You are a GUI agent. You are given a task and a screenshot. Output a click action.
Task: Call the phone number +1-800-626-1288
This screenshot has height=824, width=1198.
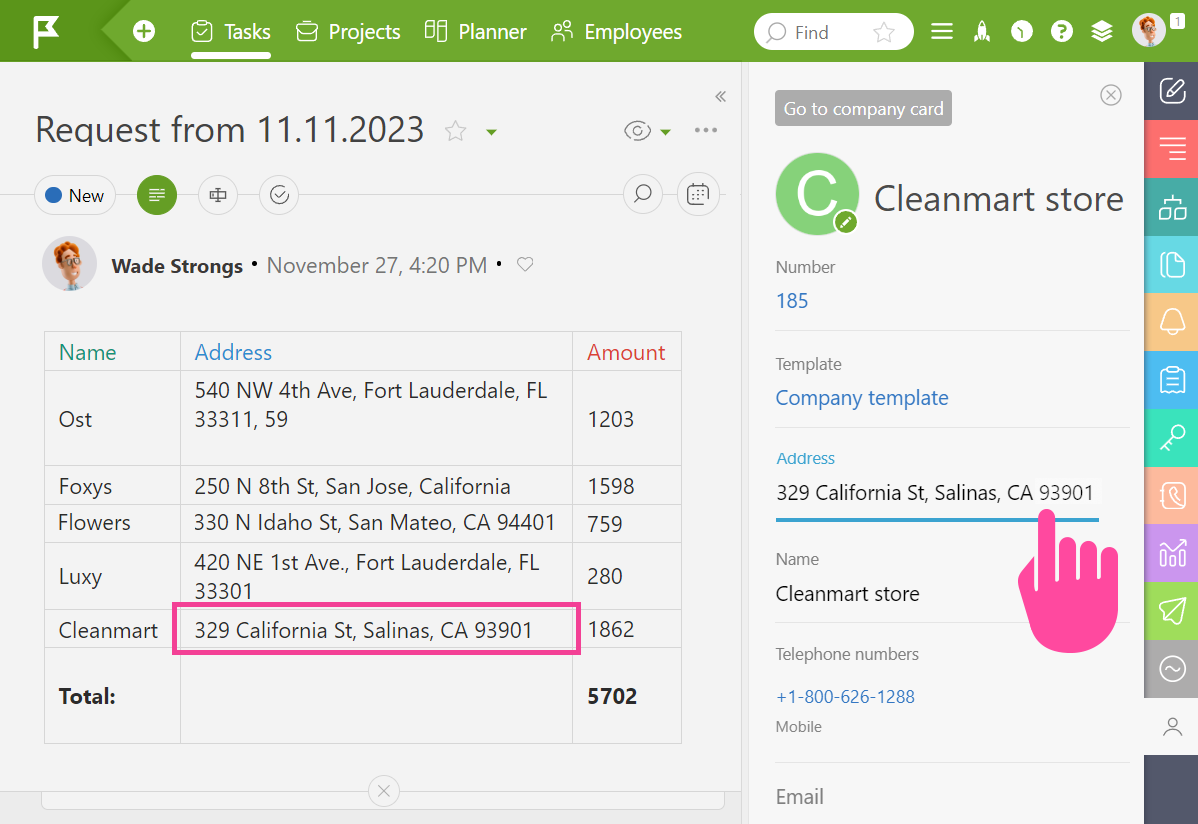845,697
